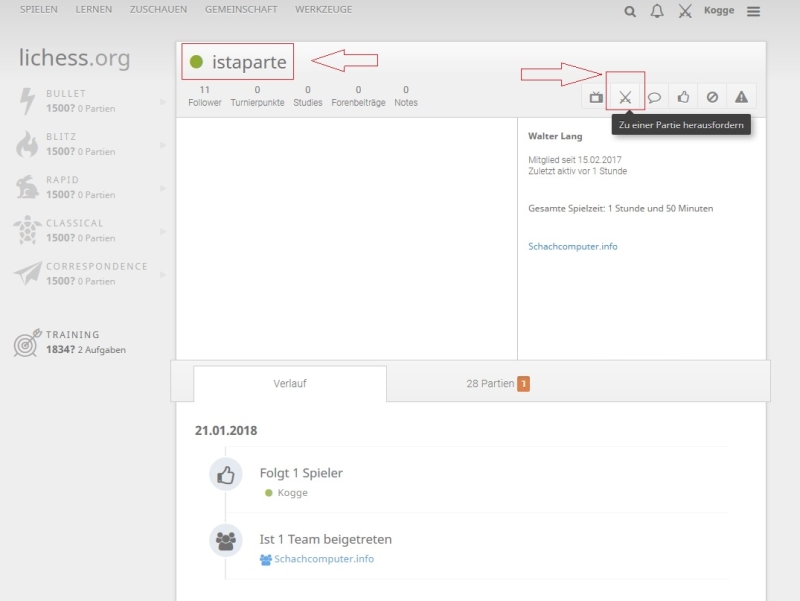
Task: Click the Ist 1 Team beigetreten entry
Action: point(326,539)
